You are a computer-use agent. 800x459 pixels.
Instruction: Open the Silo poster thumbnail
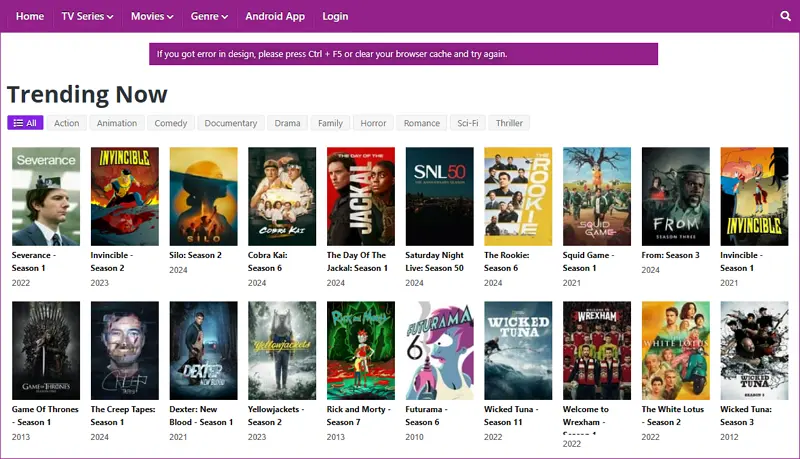pos(204,196)
